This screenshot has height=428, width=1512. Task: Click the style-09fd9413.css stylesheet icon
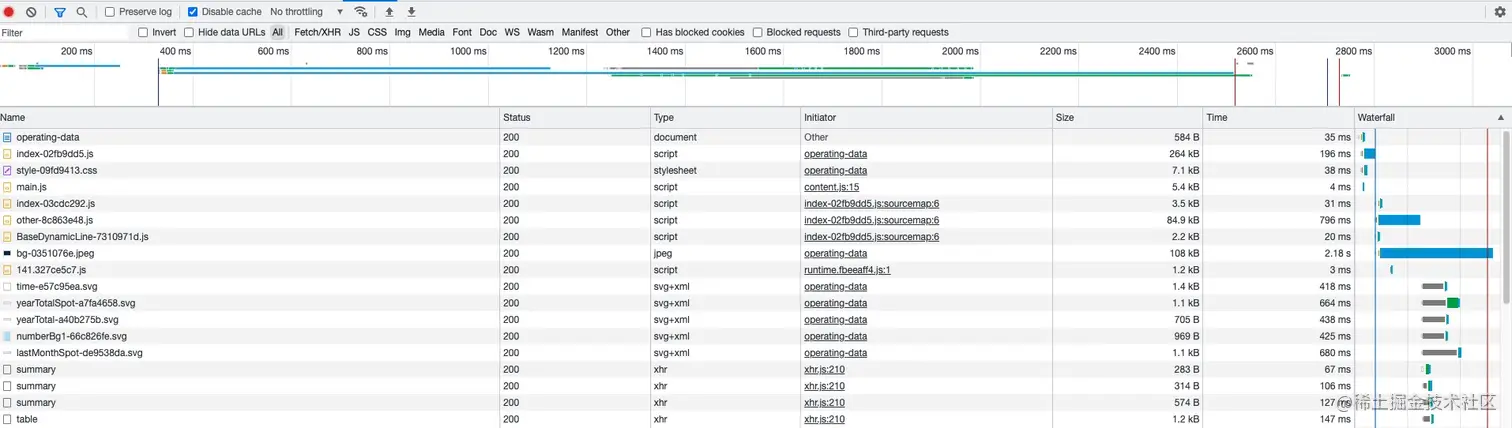[7, 170]
